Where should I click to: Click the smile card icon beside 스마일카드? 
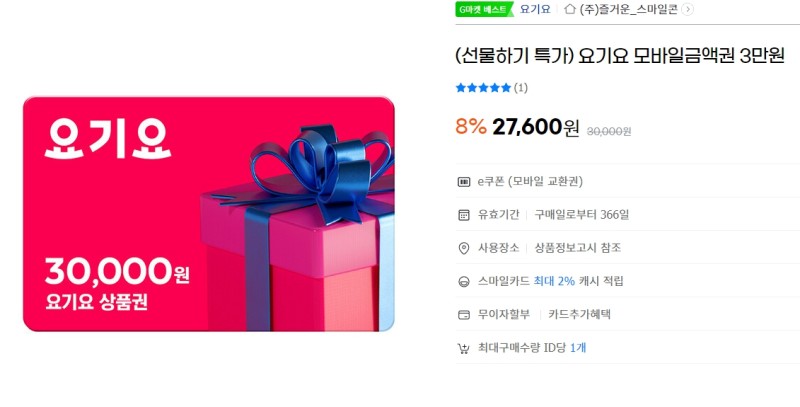point(463,282)
